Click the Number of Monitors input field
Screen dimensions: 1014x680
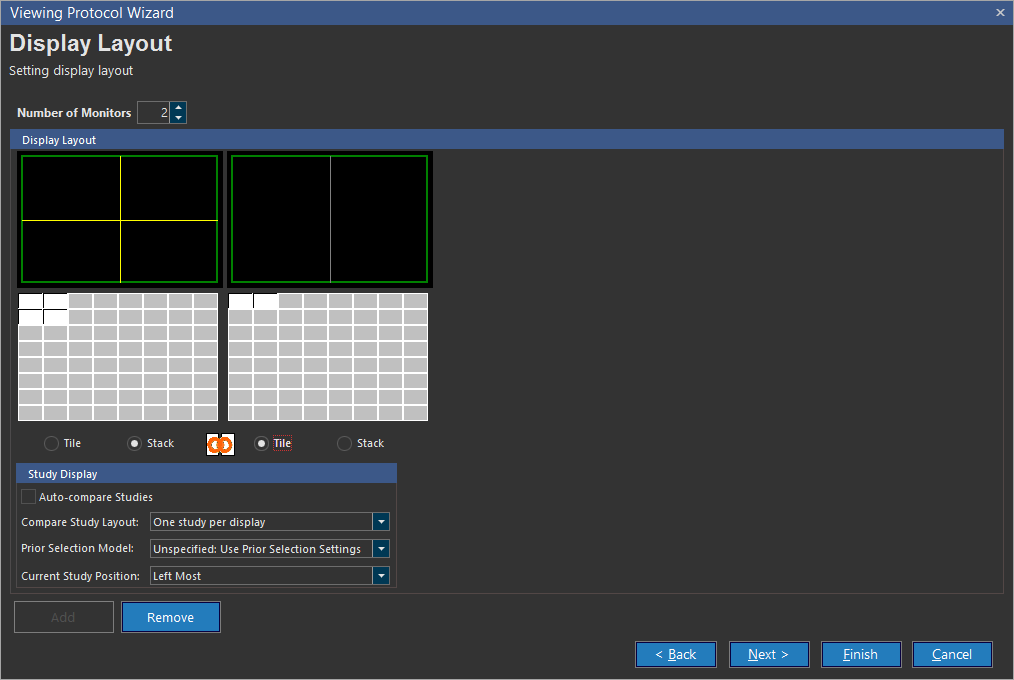(x=153, y=113)
